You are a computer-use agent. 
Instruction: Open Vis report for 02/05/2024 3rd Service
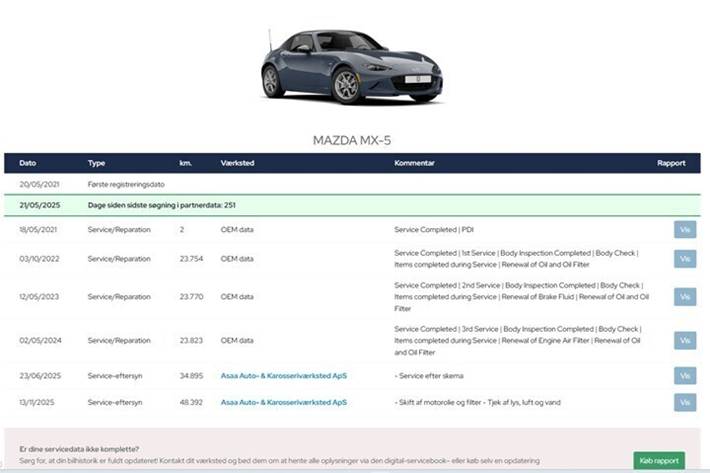tap(685, 340)
